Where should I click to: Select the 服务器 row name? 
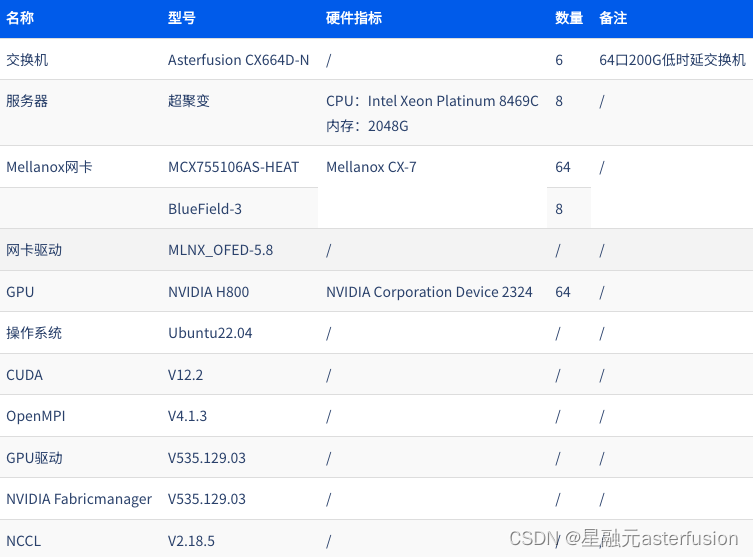27,101
